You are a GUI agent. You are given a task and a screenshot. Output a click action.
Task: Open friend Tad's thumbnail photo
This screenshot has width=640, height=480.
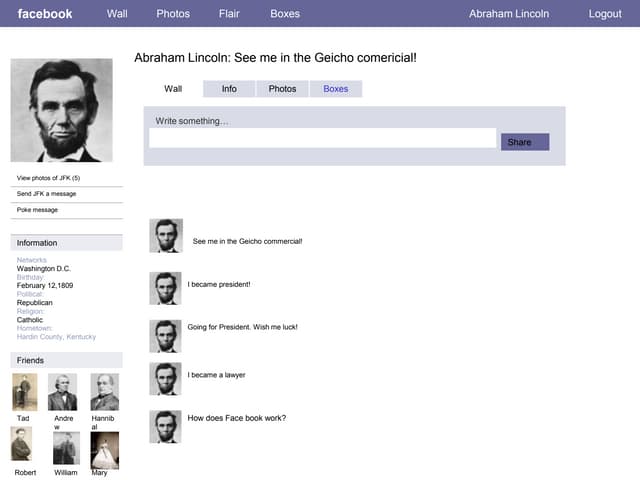pos(24,392)
